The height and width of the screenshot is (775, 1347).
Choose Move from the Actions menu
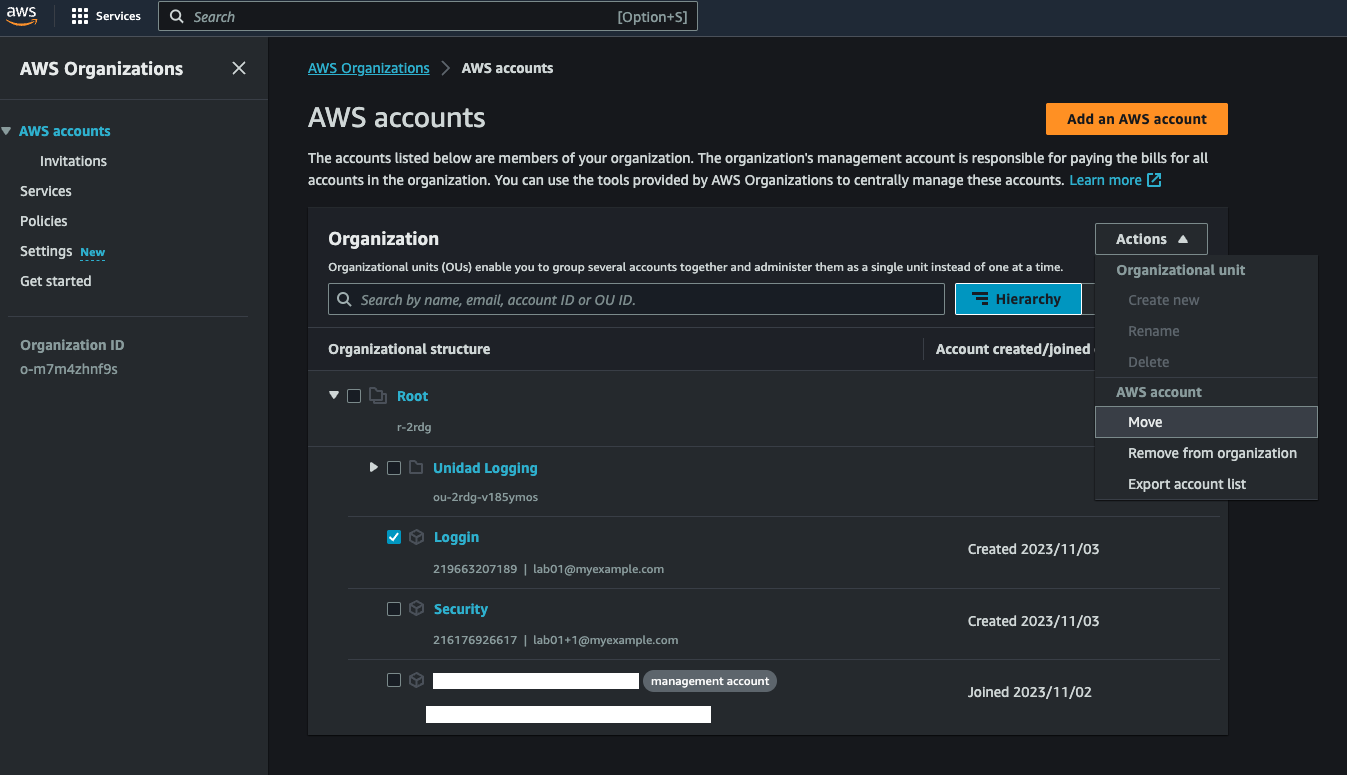(1145, 422)
